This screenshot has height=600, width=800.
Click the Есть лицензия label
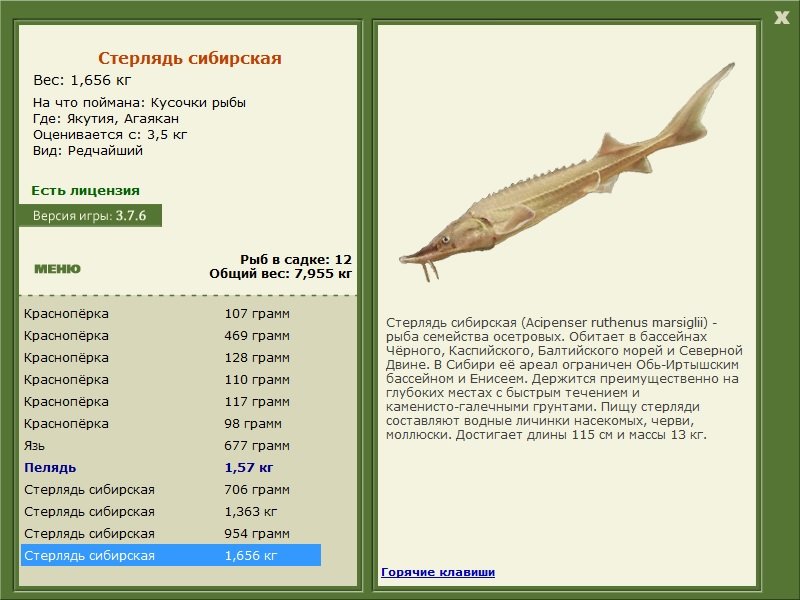(85, 190)
